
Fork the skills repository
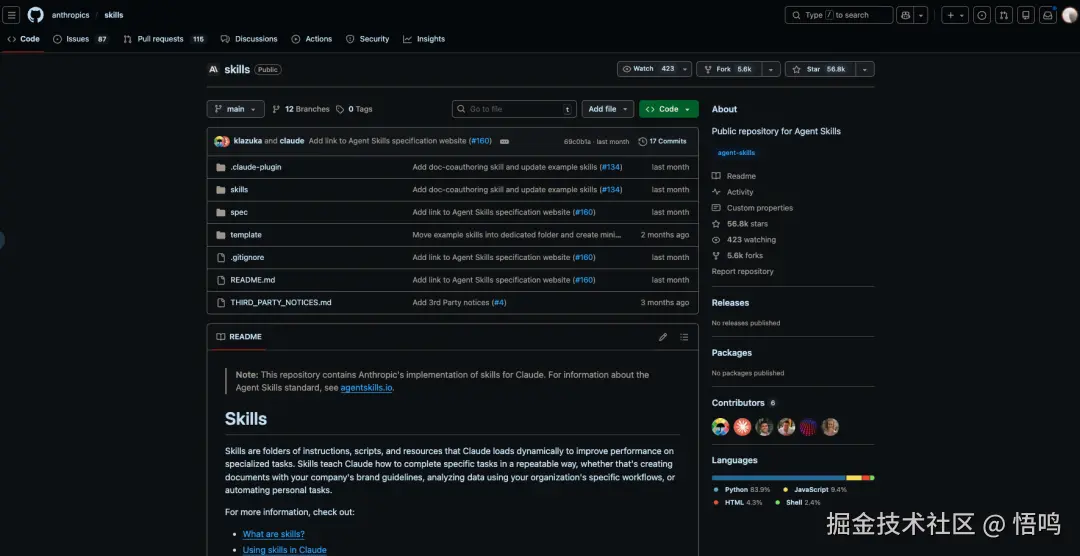point(730,69)
